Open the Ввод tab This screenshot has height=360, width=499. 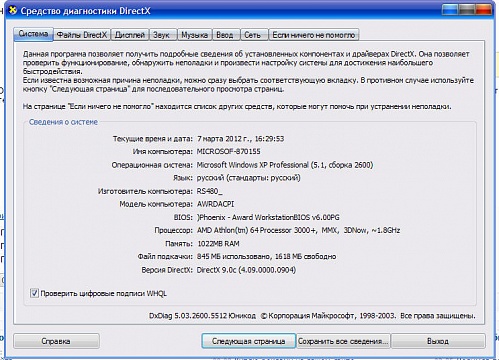[225, 35]
